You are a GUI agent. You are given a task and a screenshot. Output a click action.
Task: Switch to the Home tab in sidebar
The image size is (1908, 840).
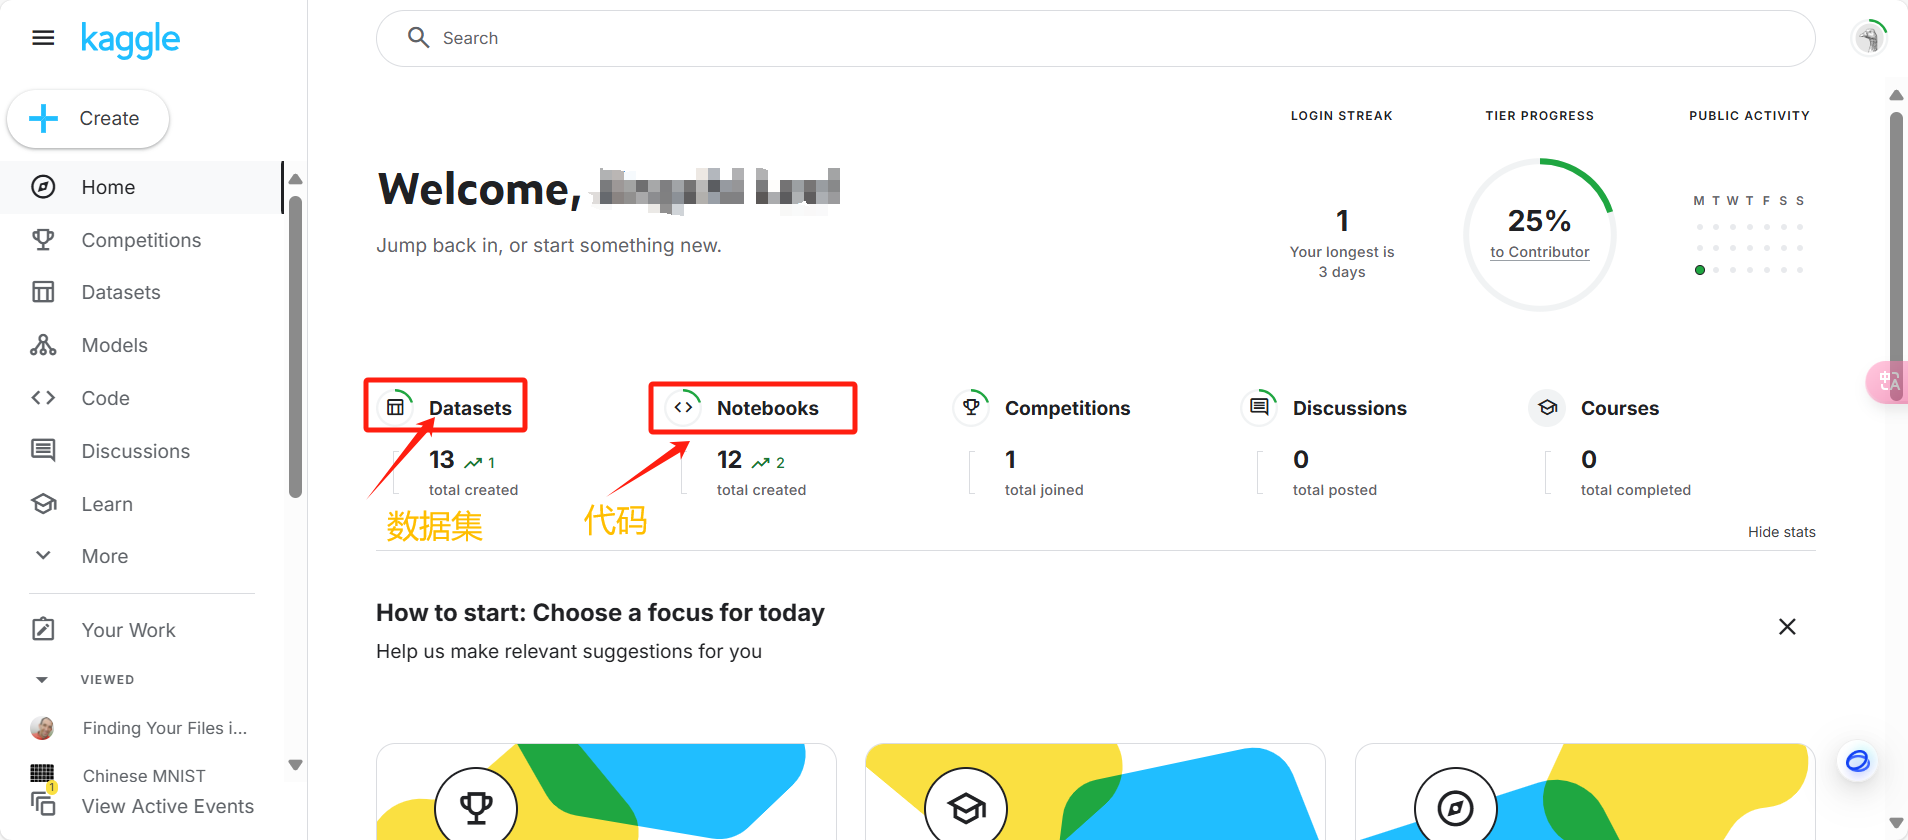point(107,187)
